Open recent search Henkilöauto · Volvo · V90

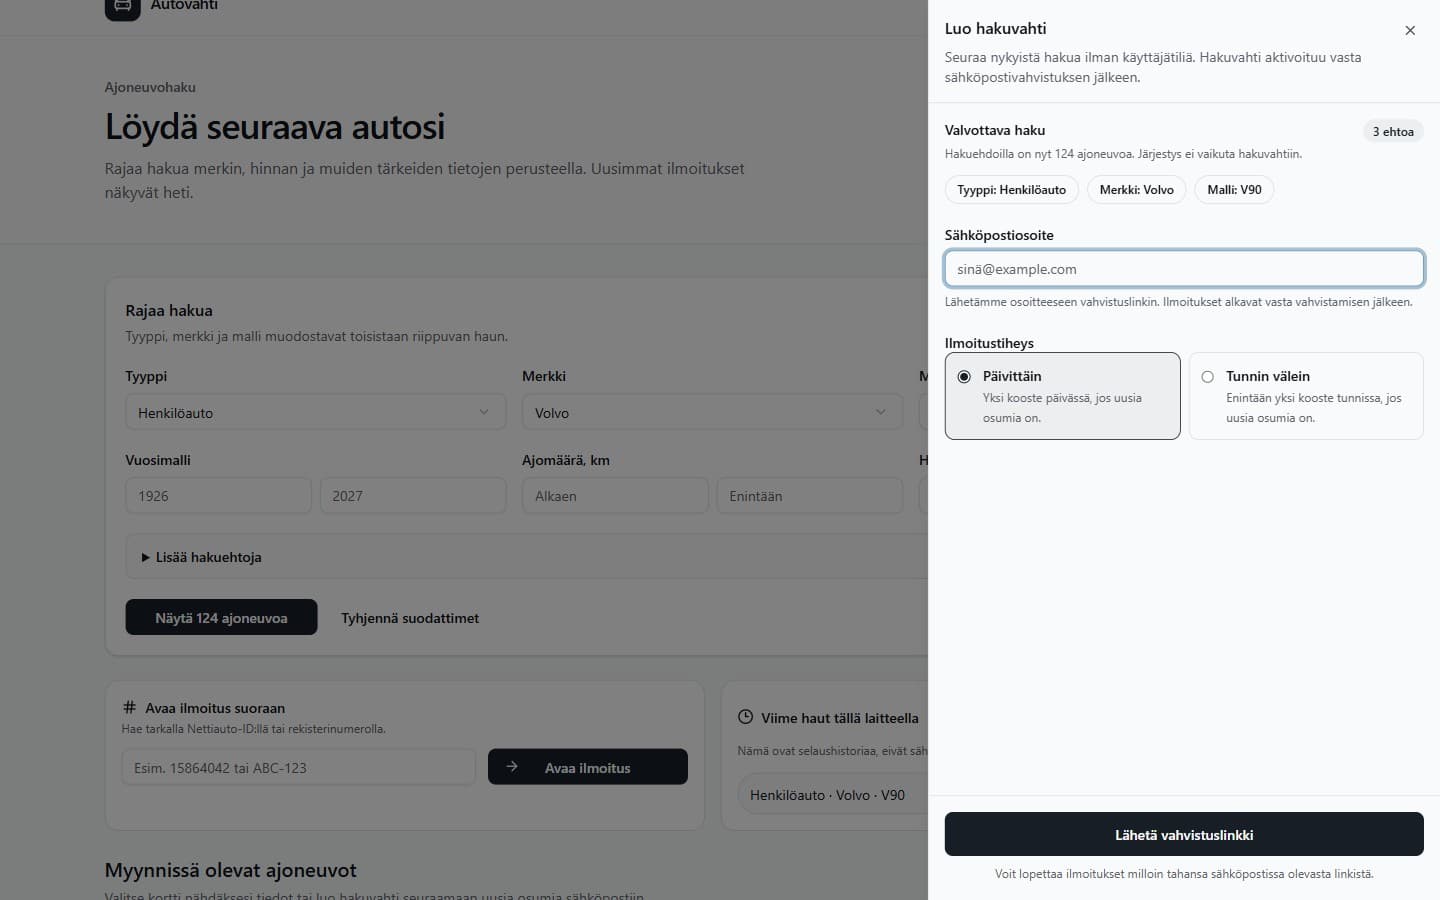tap(828, 795)
